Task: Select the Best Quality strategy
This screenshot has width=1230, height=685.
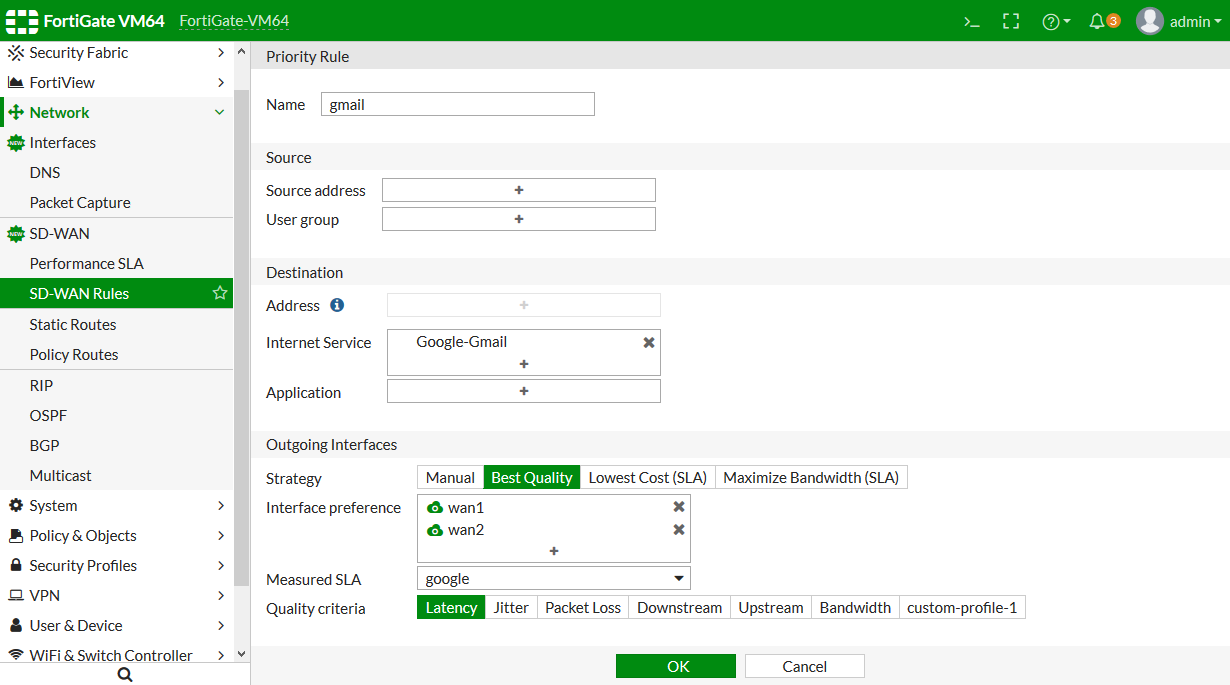Action: [532, 478]
